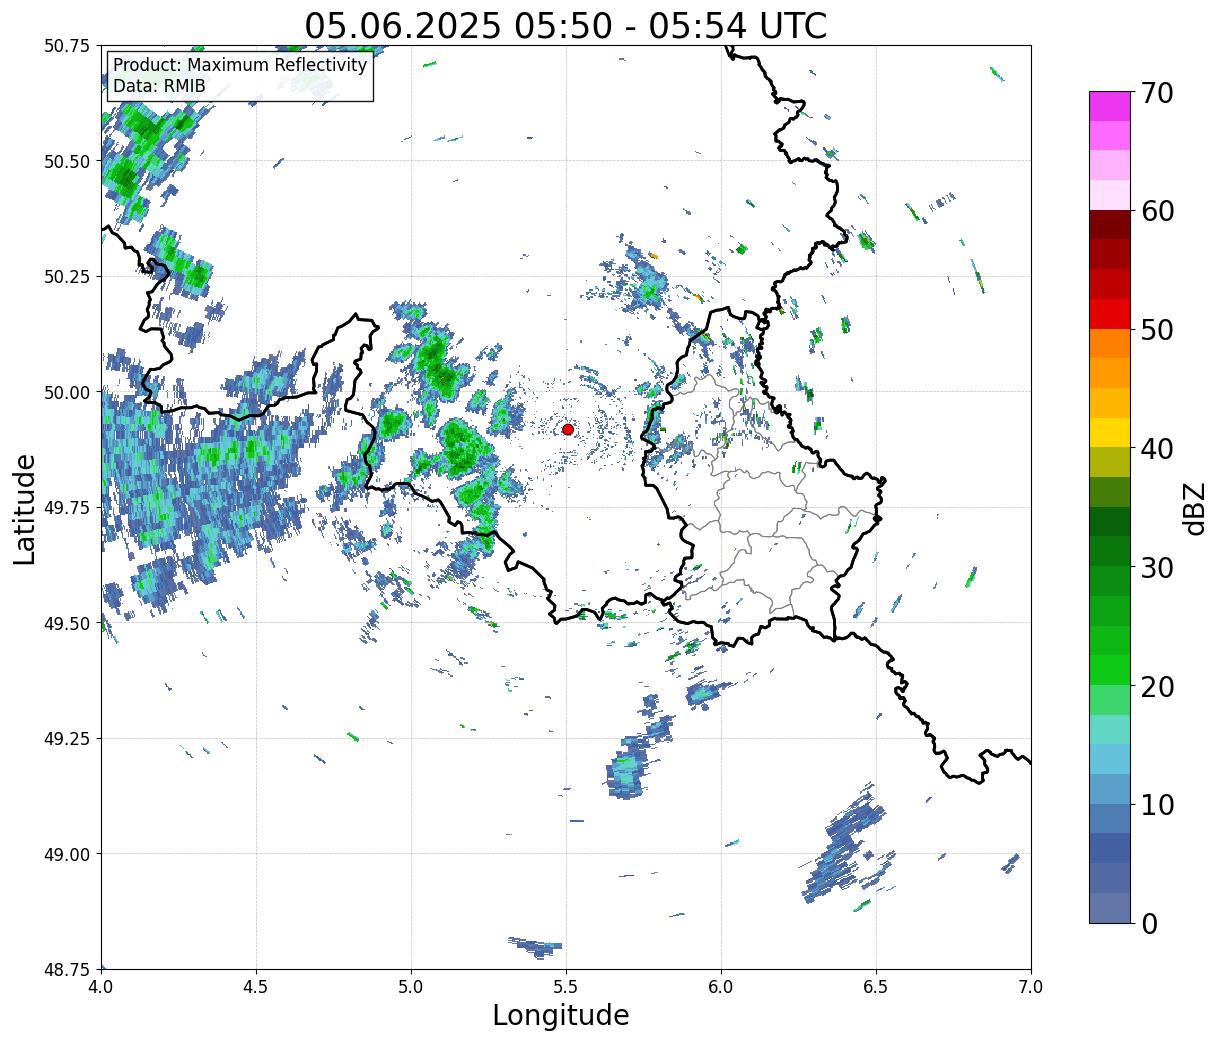The image size is (1219, 1040).
Task: Click the latitude tick label 48.75
Action: point(67,970)
